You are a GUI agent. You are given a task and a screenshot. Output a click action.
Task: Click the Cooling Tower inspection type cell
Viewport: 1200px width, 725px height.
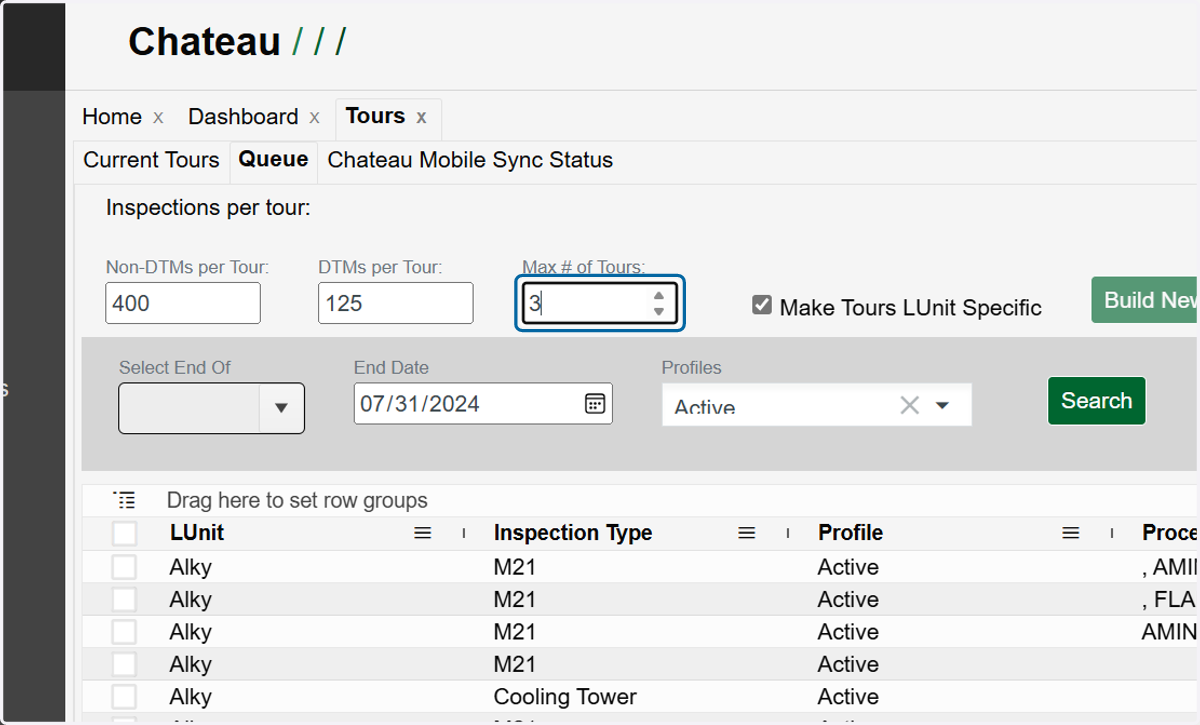(565, 697)
